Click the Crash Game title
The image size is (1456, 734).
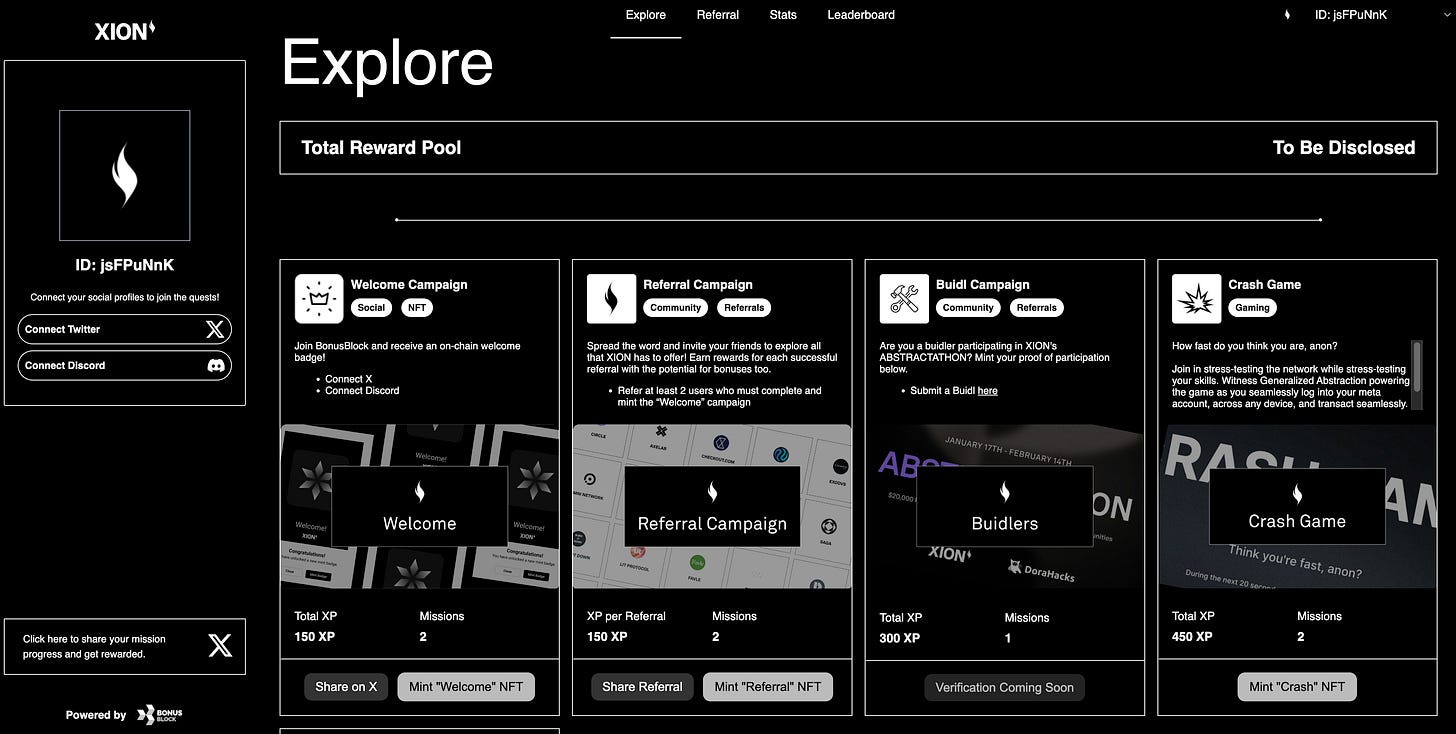click(x=1265, y=285)
